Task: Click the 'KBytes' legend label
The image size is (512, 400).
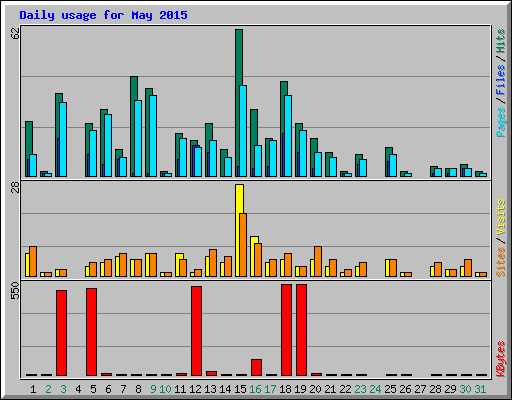Action: click(500, 359)
